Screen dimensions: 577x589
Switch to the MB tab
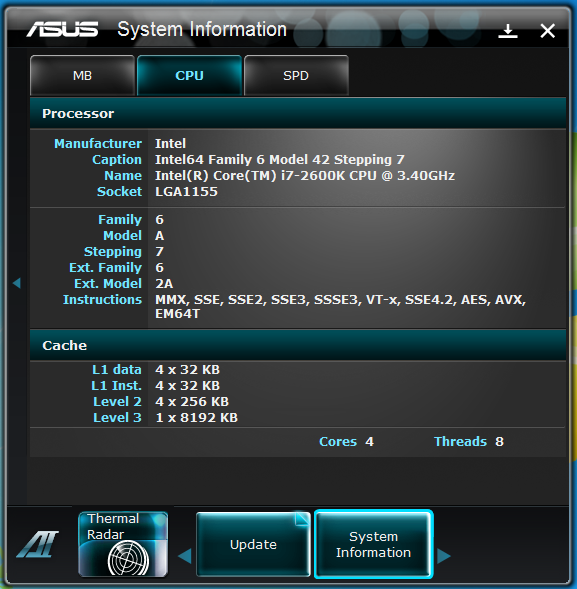coord(82,76)
